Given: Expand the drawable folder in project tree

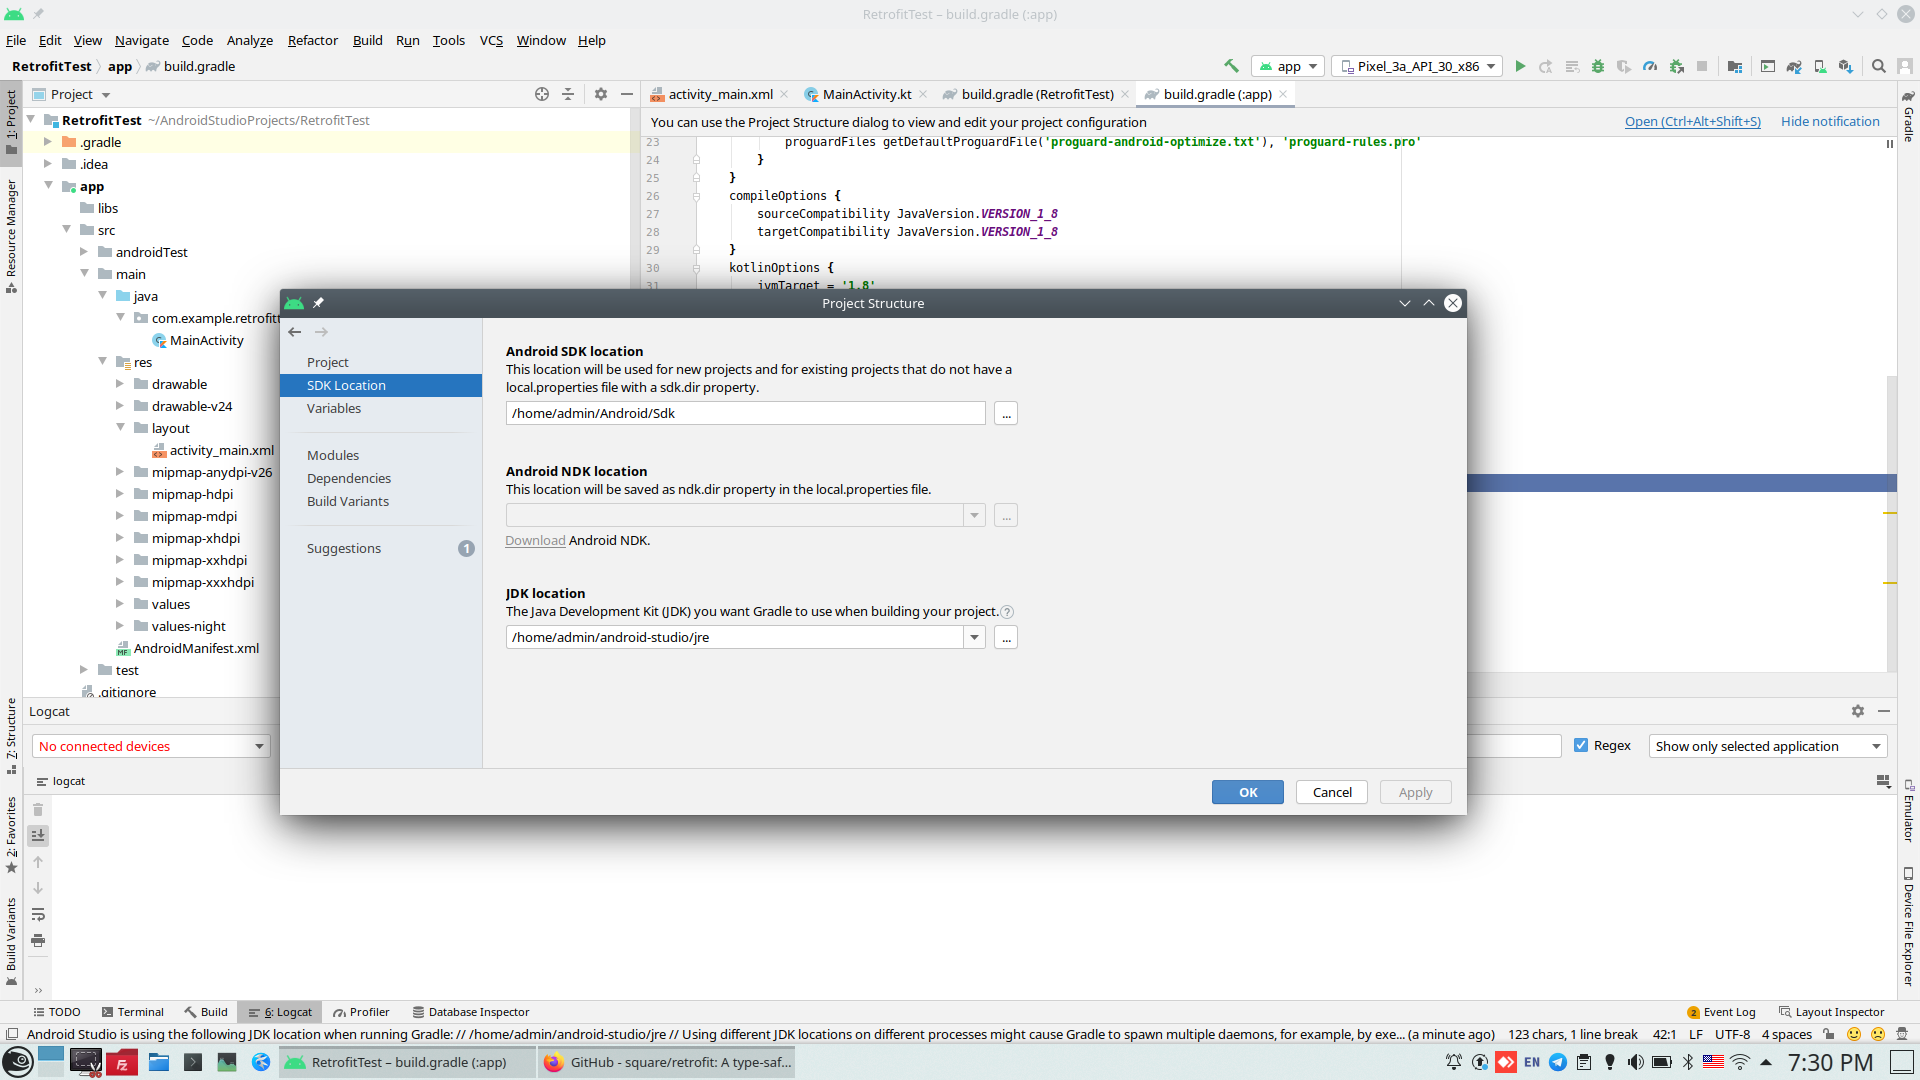Looking at the screenshot, I should (x=120, y=384).
